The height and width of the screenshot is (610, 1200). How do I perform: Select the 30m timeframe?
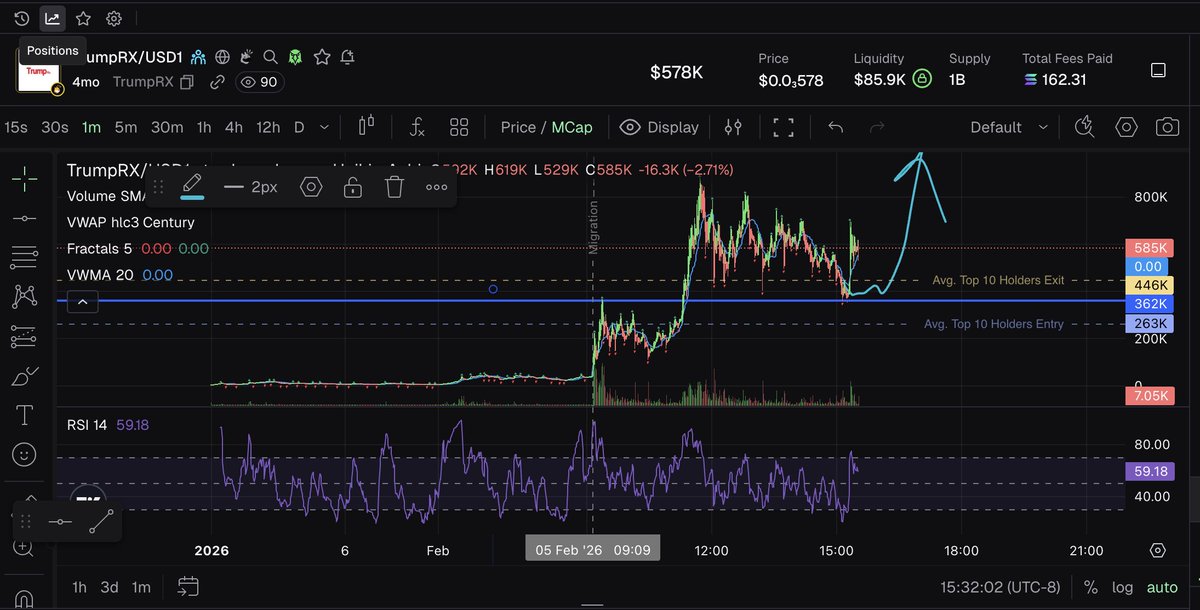(x=166, y=127)
